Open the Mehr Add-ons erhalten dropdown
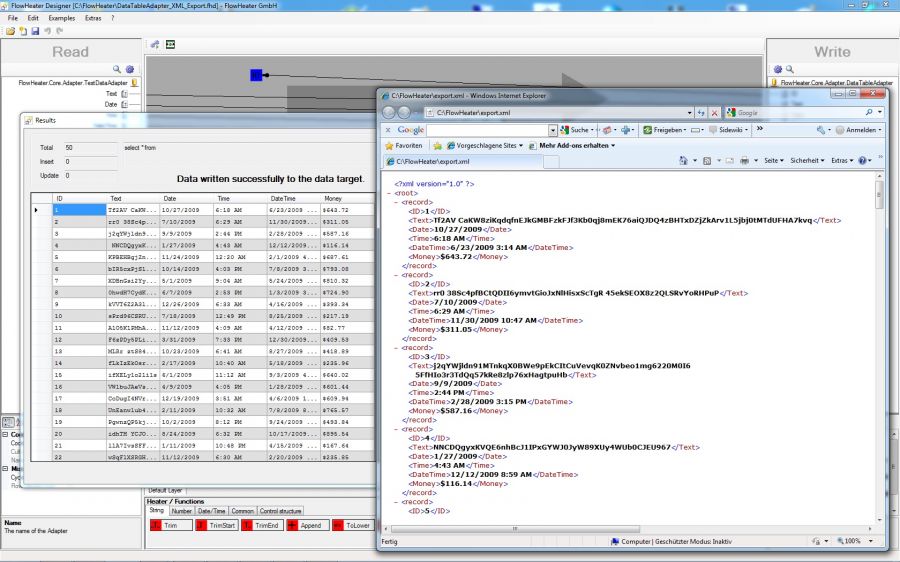The image size is (900, 562). pyautogui.click(x=613, y=146)
